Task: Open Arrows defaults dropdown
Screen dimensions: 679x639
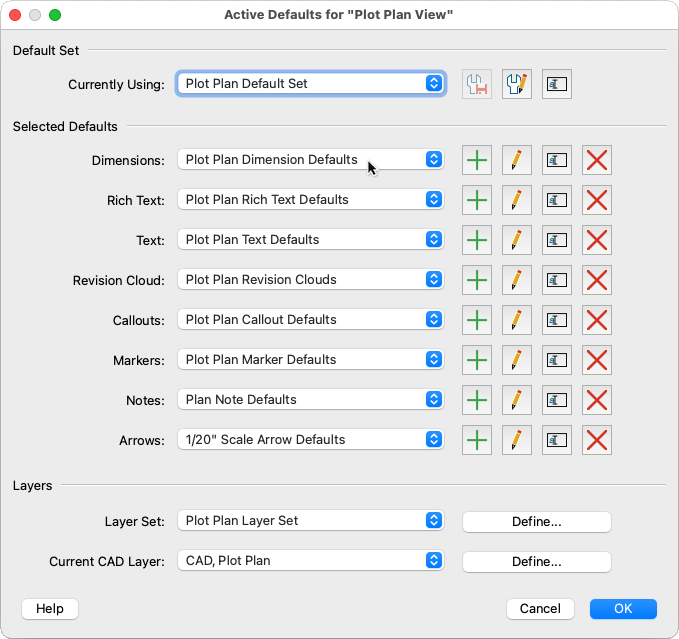Action: pyautogui.click(x=311, y=439)
